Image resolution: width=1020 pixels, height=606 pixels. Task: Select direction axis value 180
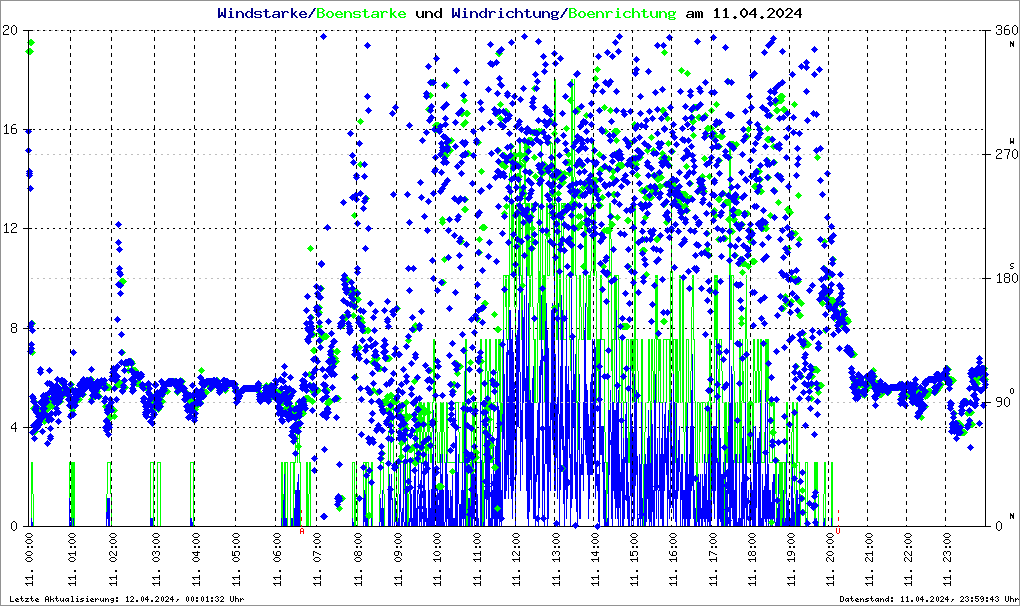(1006, 278)
